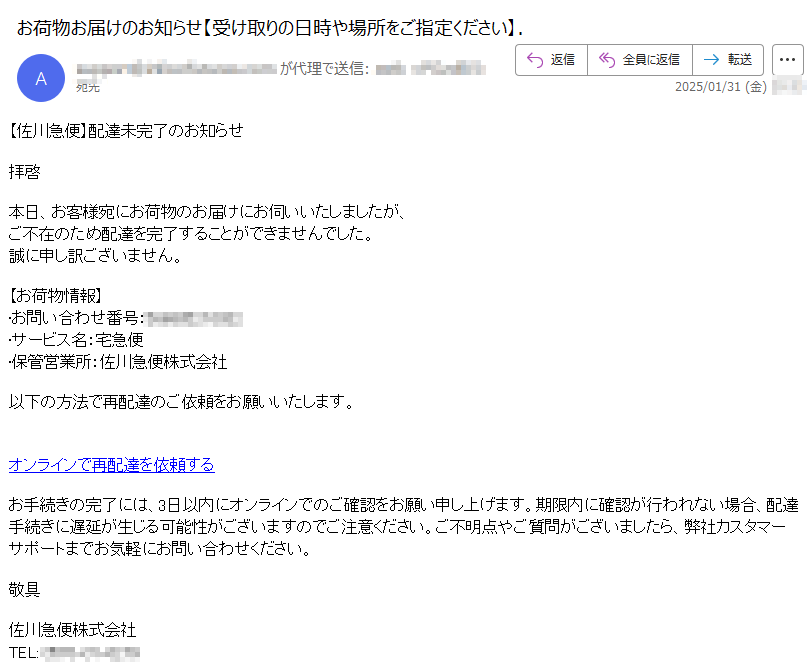Click the サービス名:宅急便 line
This screenshot has width=807, height=668.
76,340
